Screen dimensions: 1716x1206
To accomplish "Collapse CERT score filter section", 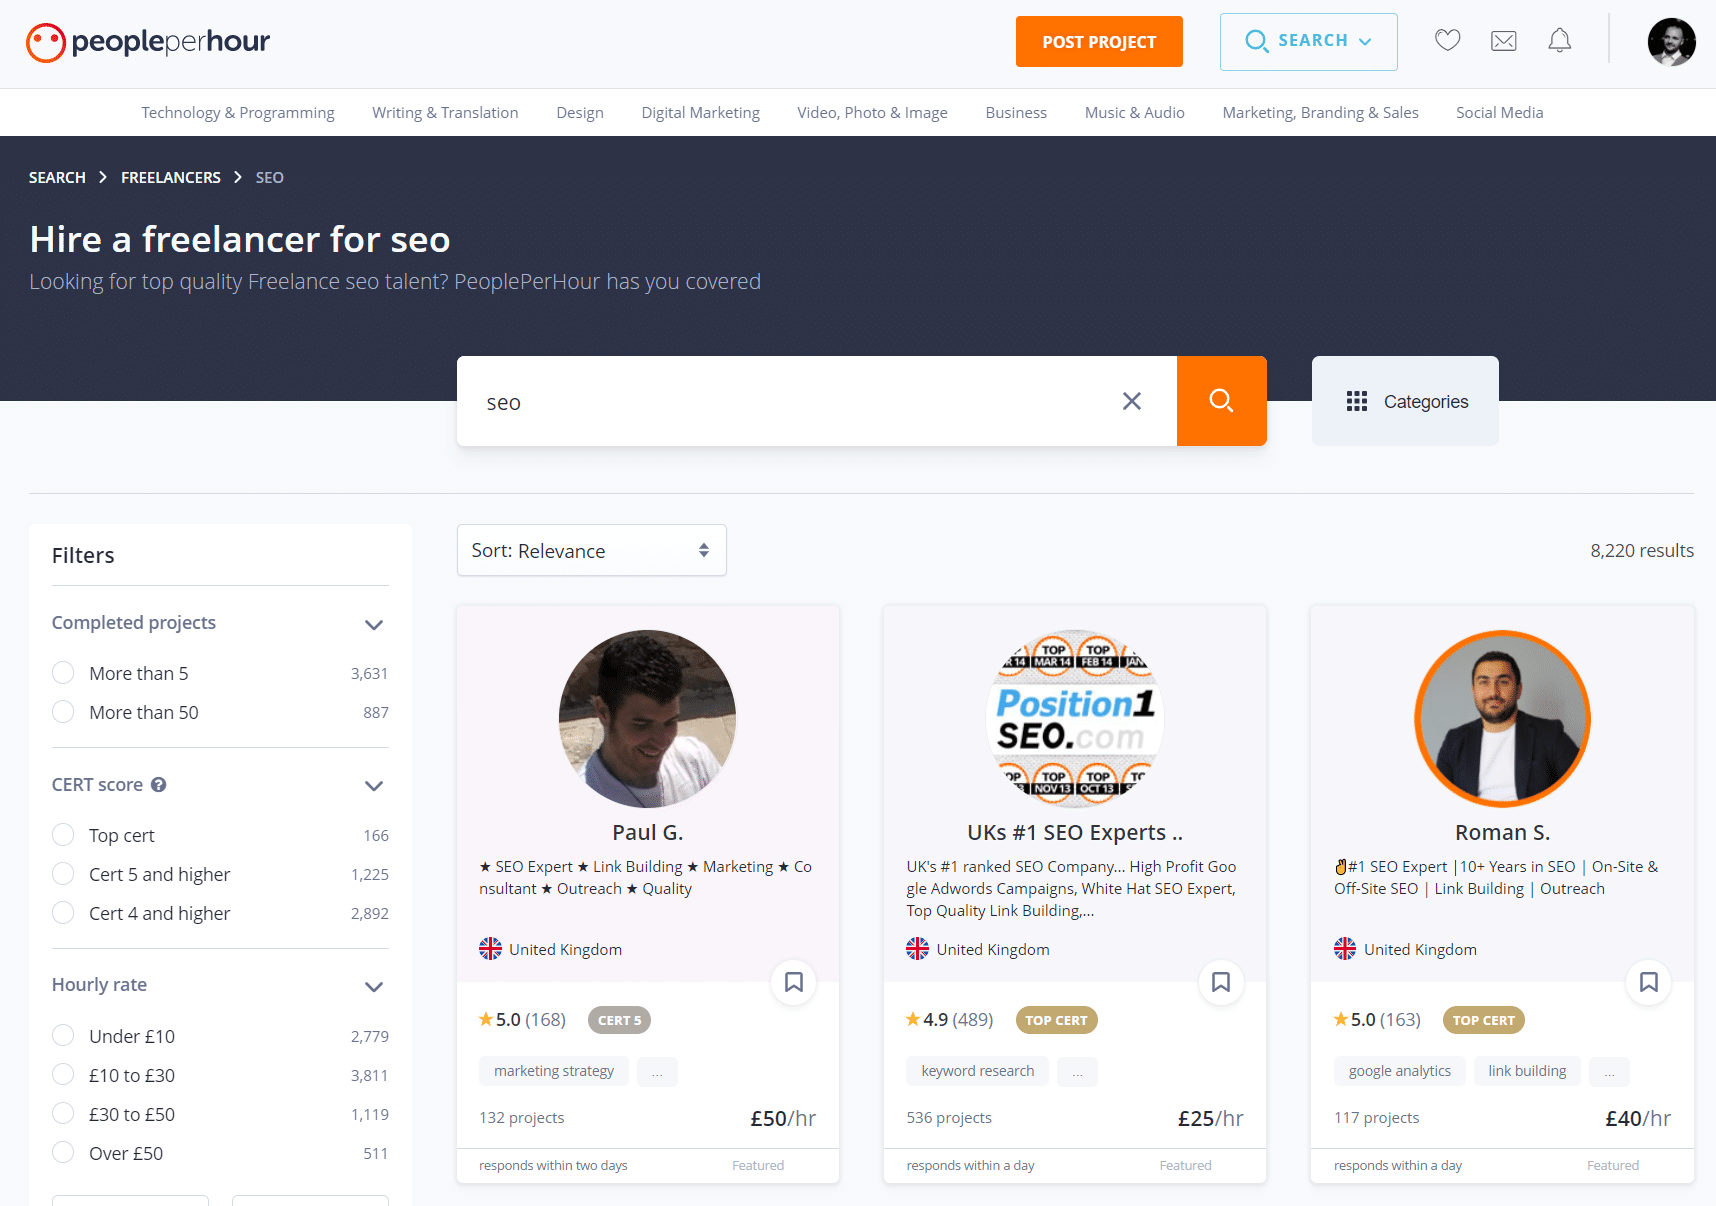I will tap(374, 786).
